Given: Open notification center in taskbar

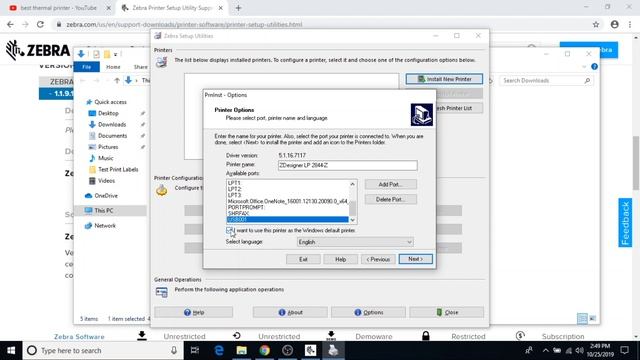Looking at the screenshot, I should coord(624,351).
